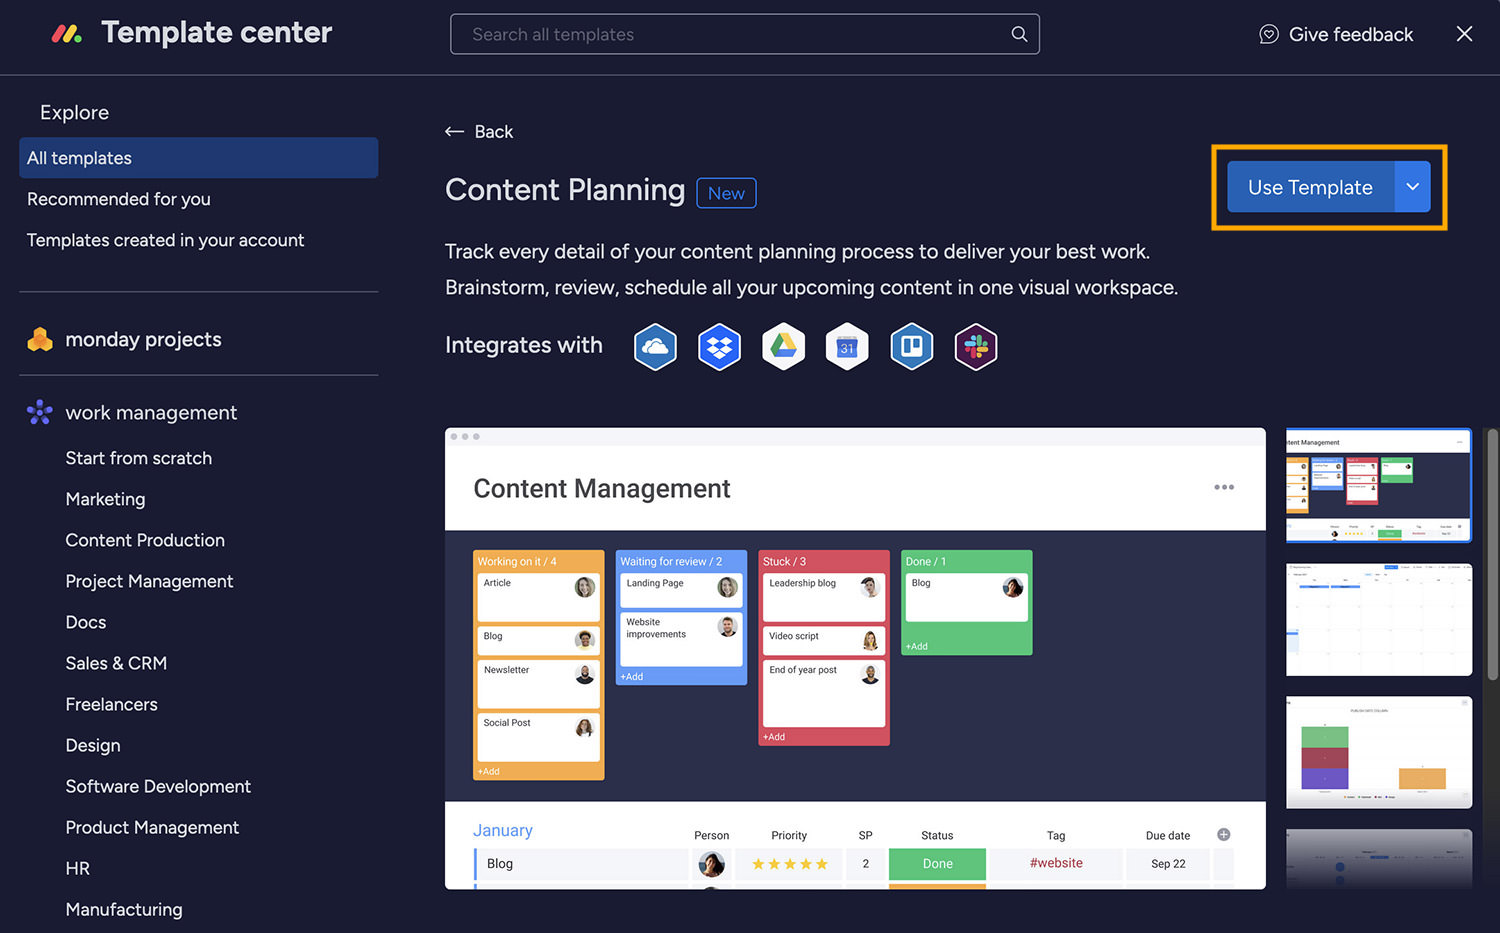The width and height of the screenshot is (1500, 933).
Task: Click the January group title
Action: [x=503, y=830]
